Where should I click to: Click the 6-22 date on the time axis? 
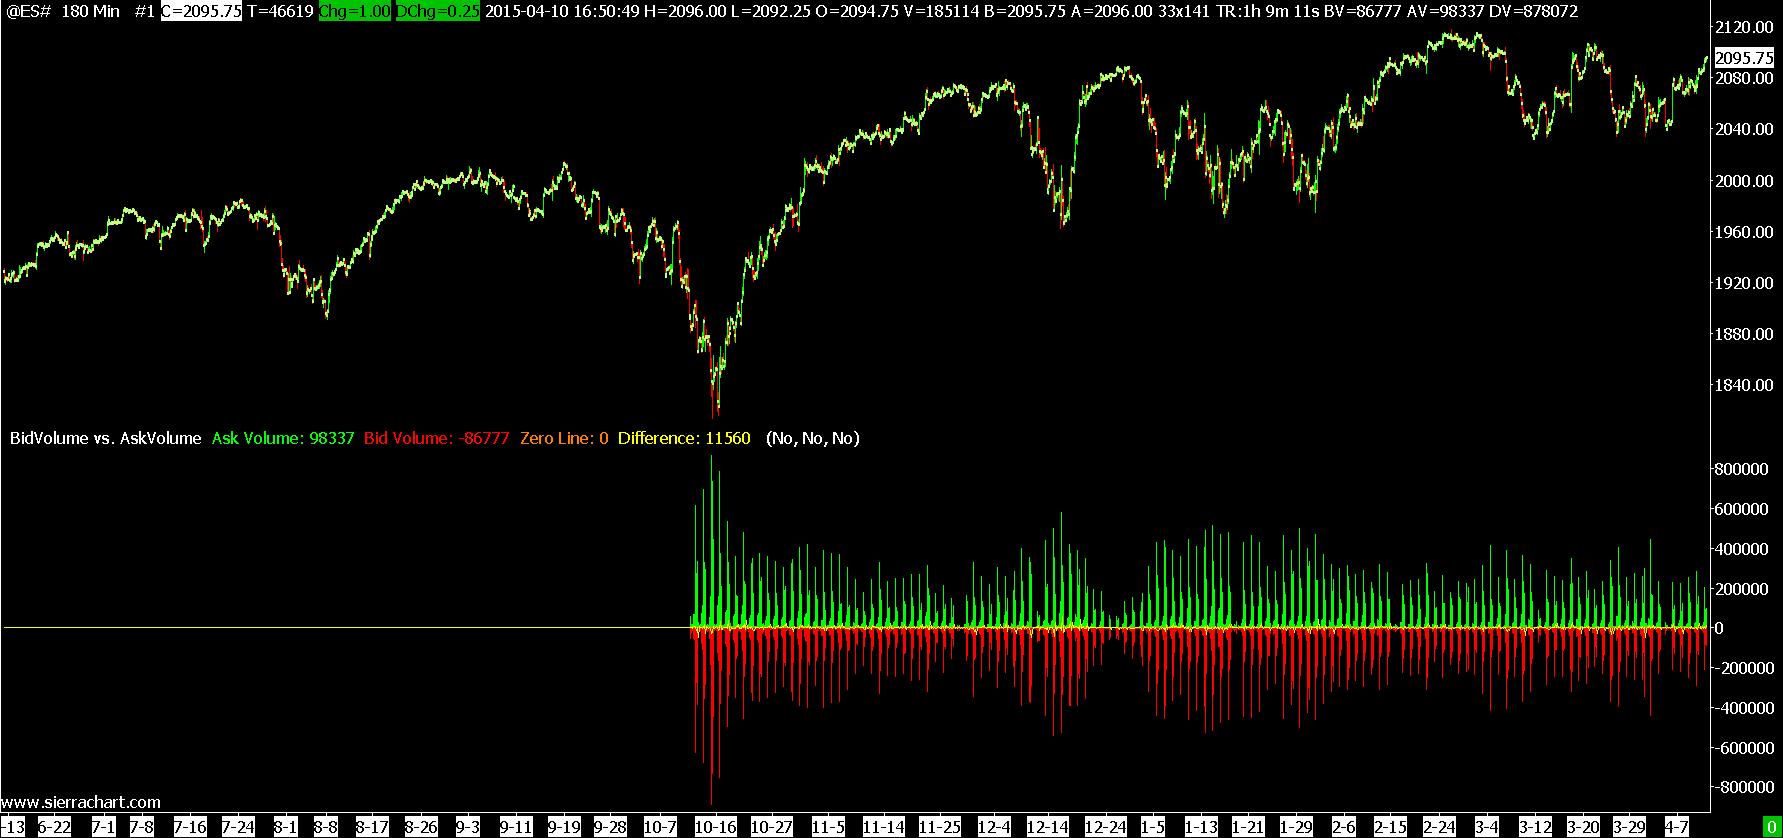point(55,827)
